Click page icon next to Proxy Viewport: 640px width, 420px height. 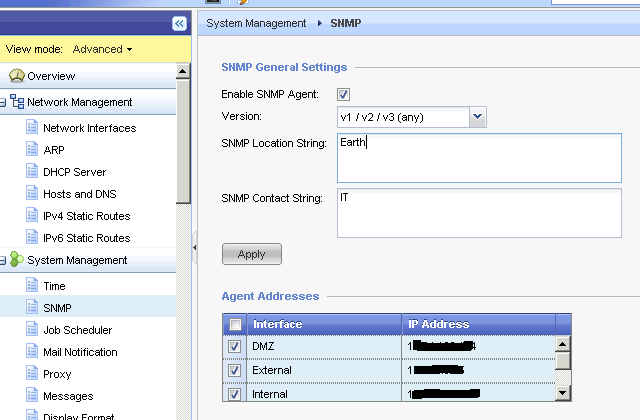point(32,373)
